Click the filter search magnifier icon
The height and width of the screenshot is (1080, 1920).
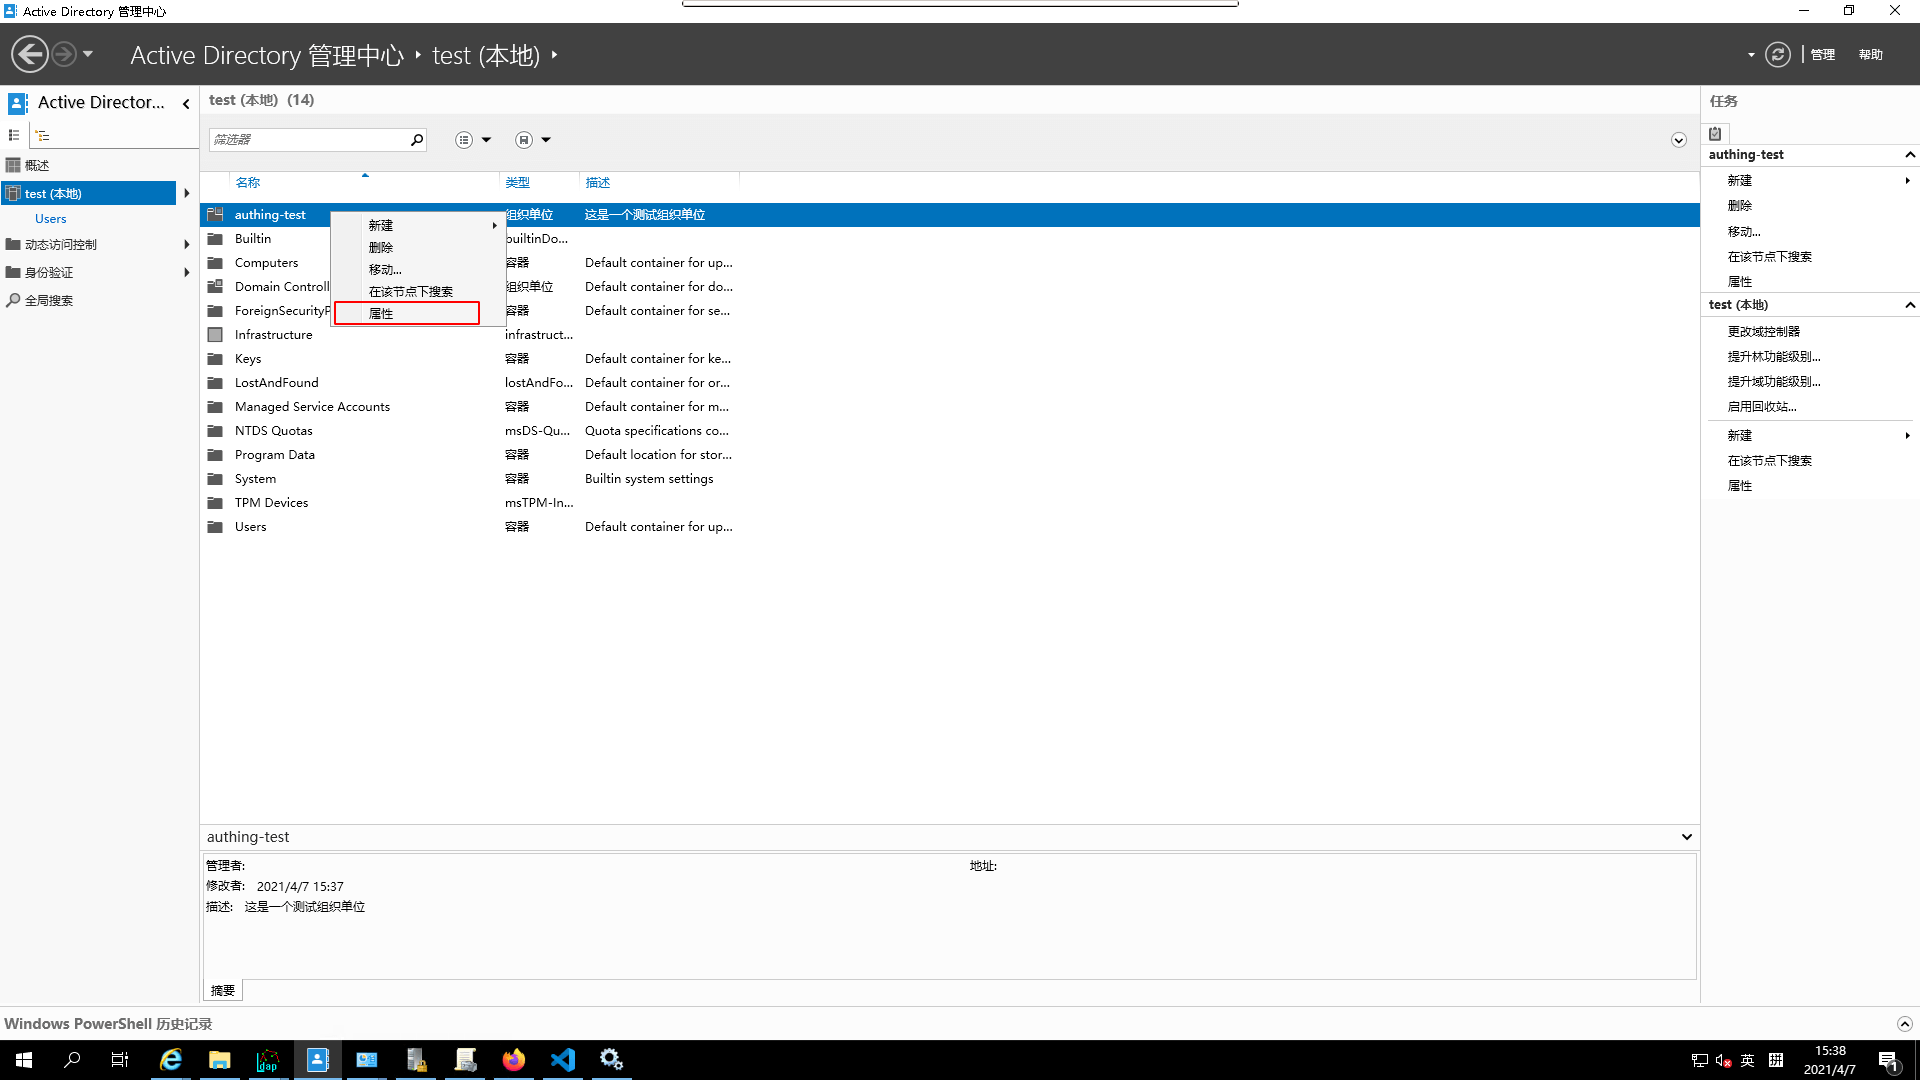417,140
